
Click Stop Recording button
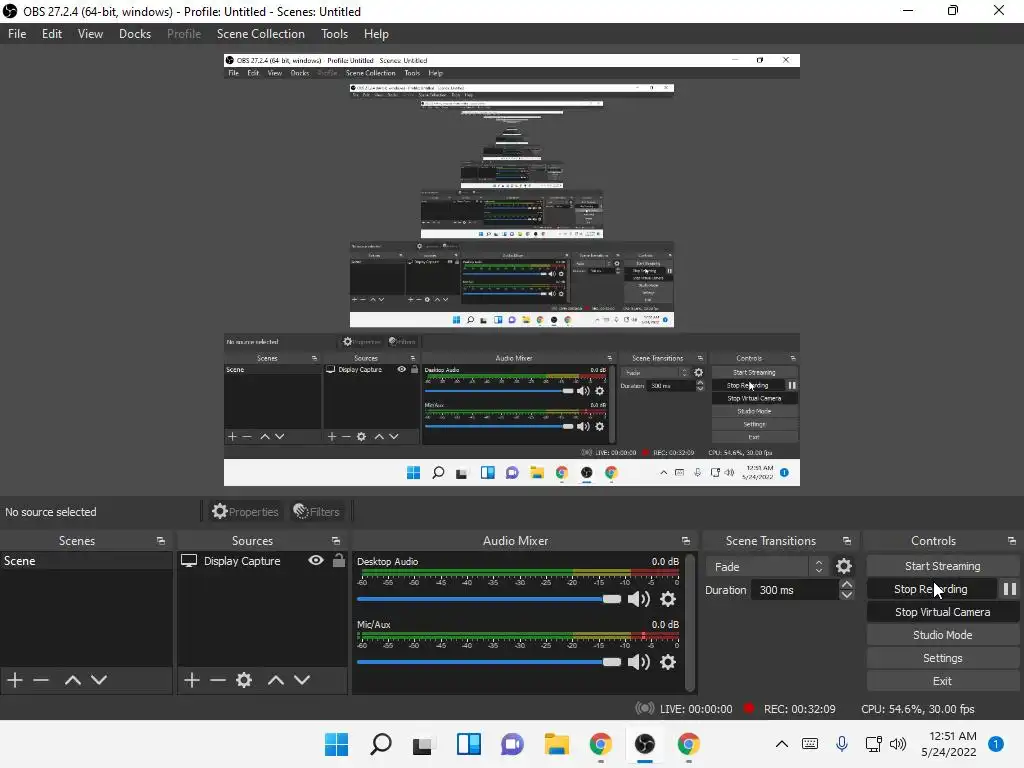pyautogui.click(x=931, y=589)
